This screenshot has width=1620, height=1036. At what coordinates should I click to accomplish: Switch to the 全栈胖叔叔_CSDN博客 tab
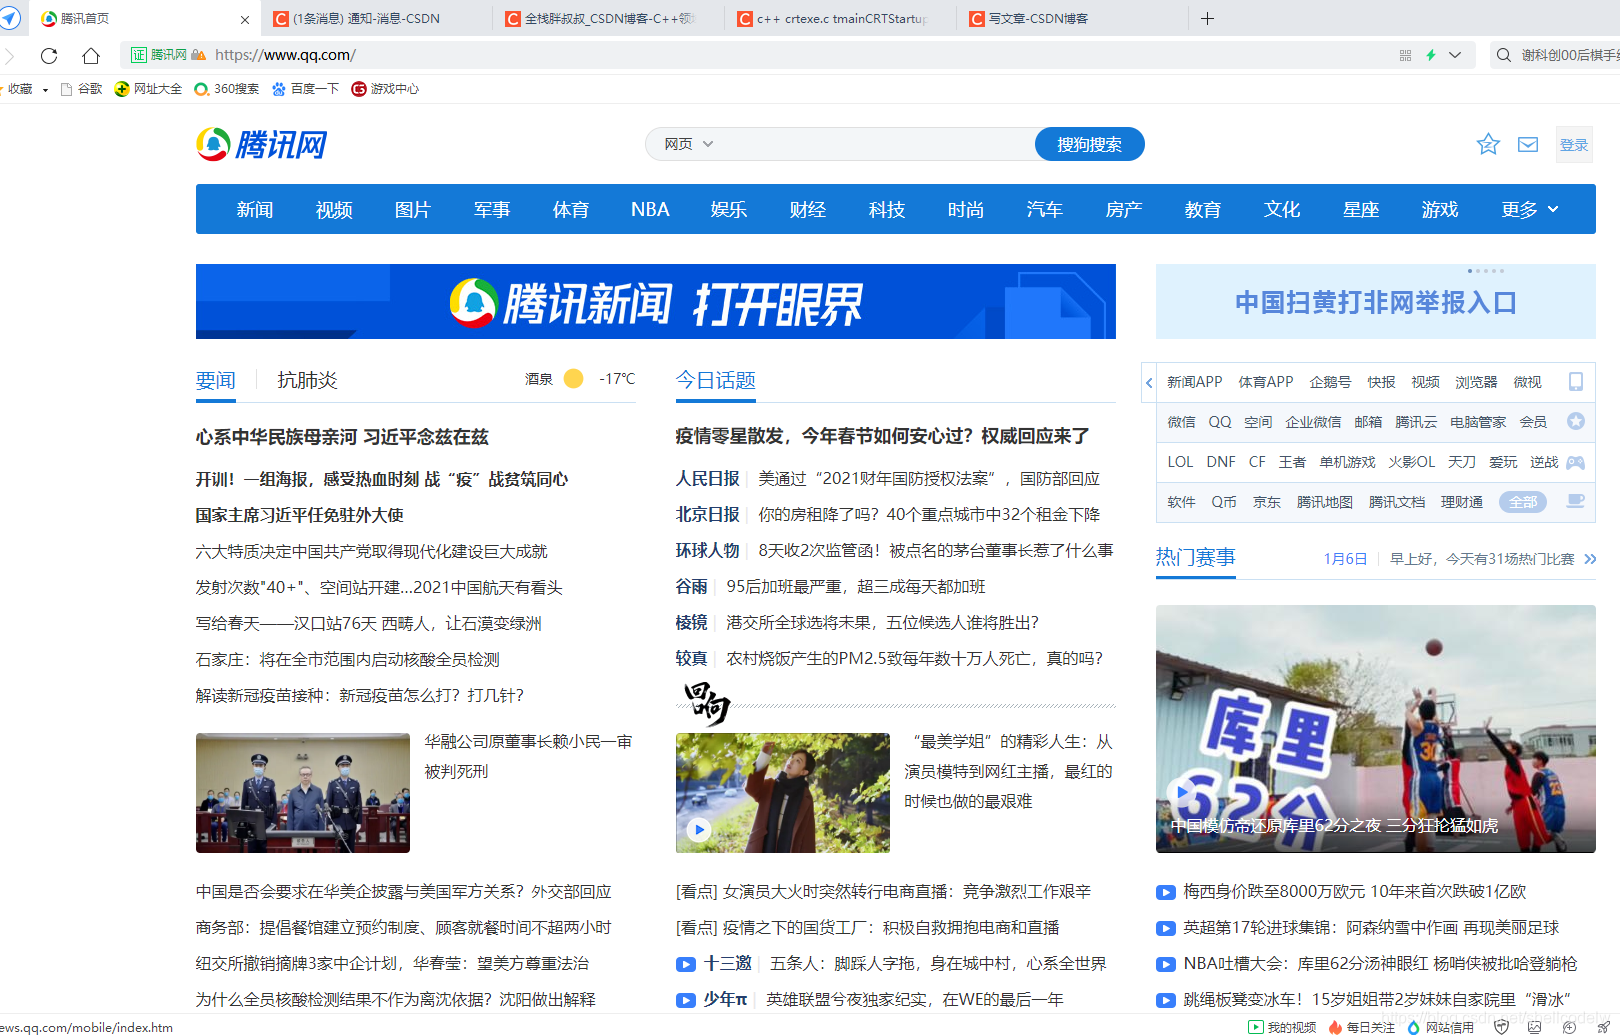tap(609, 18)
